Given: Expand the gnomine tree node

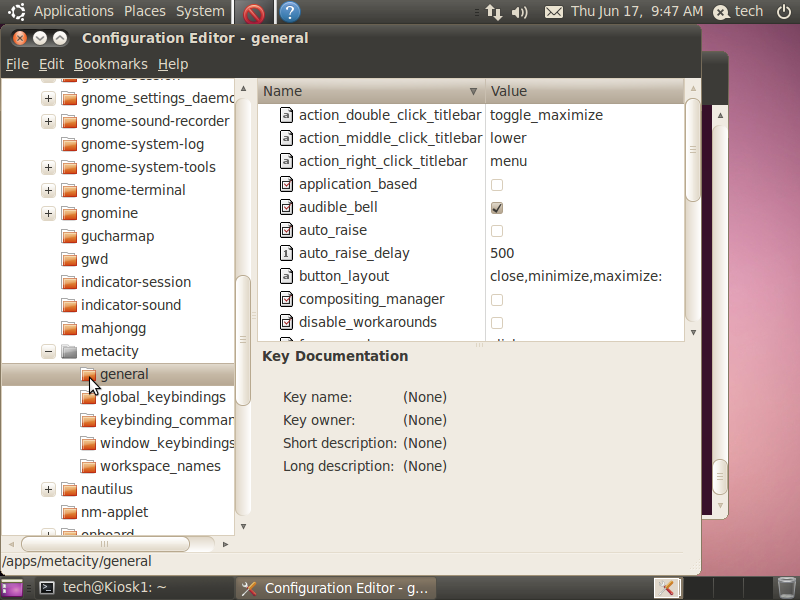Looking at the screenshot, I should pyautogui.click(x=48, y=213).
